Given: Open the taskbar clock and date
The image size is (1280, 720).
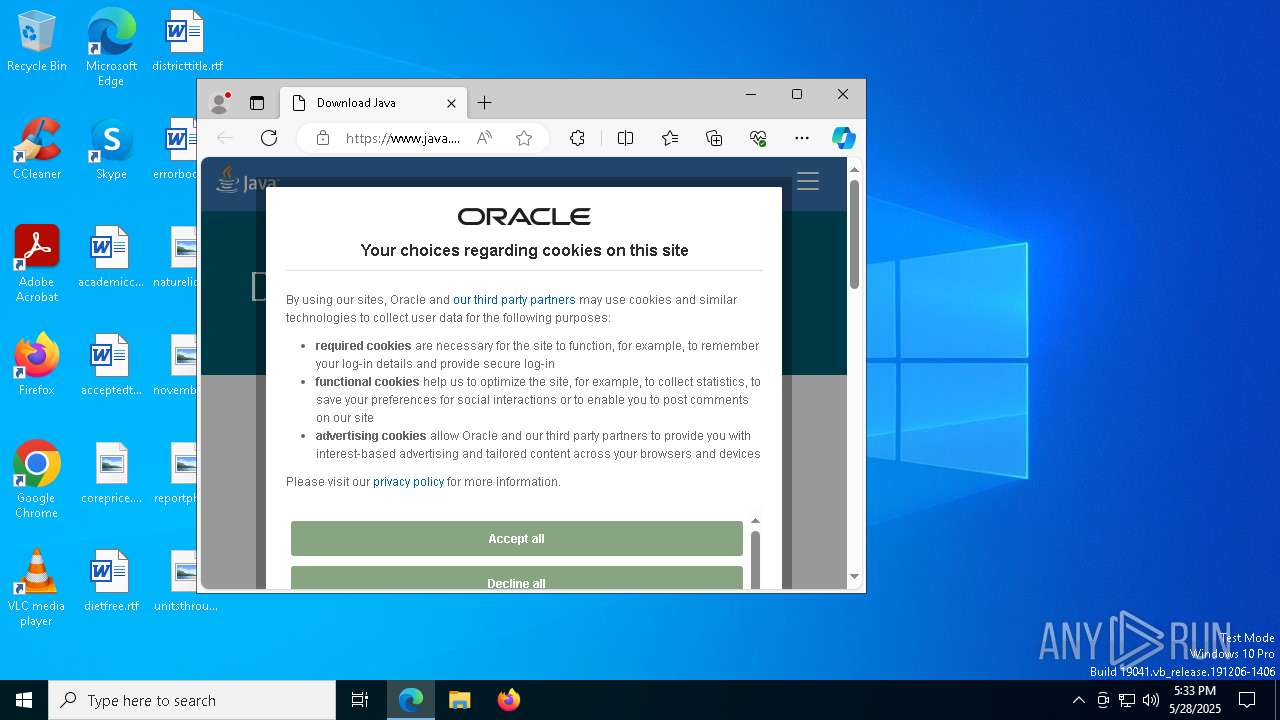Looking at the screenshot, I should tap(1195, 700).
